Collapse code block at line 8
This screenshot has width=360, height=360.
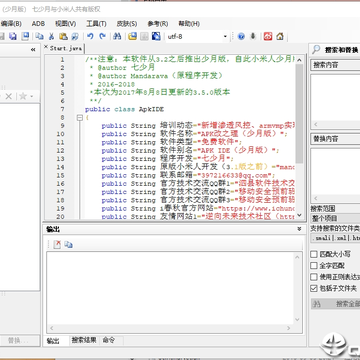80,118
